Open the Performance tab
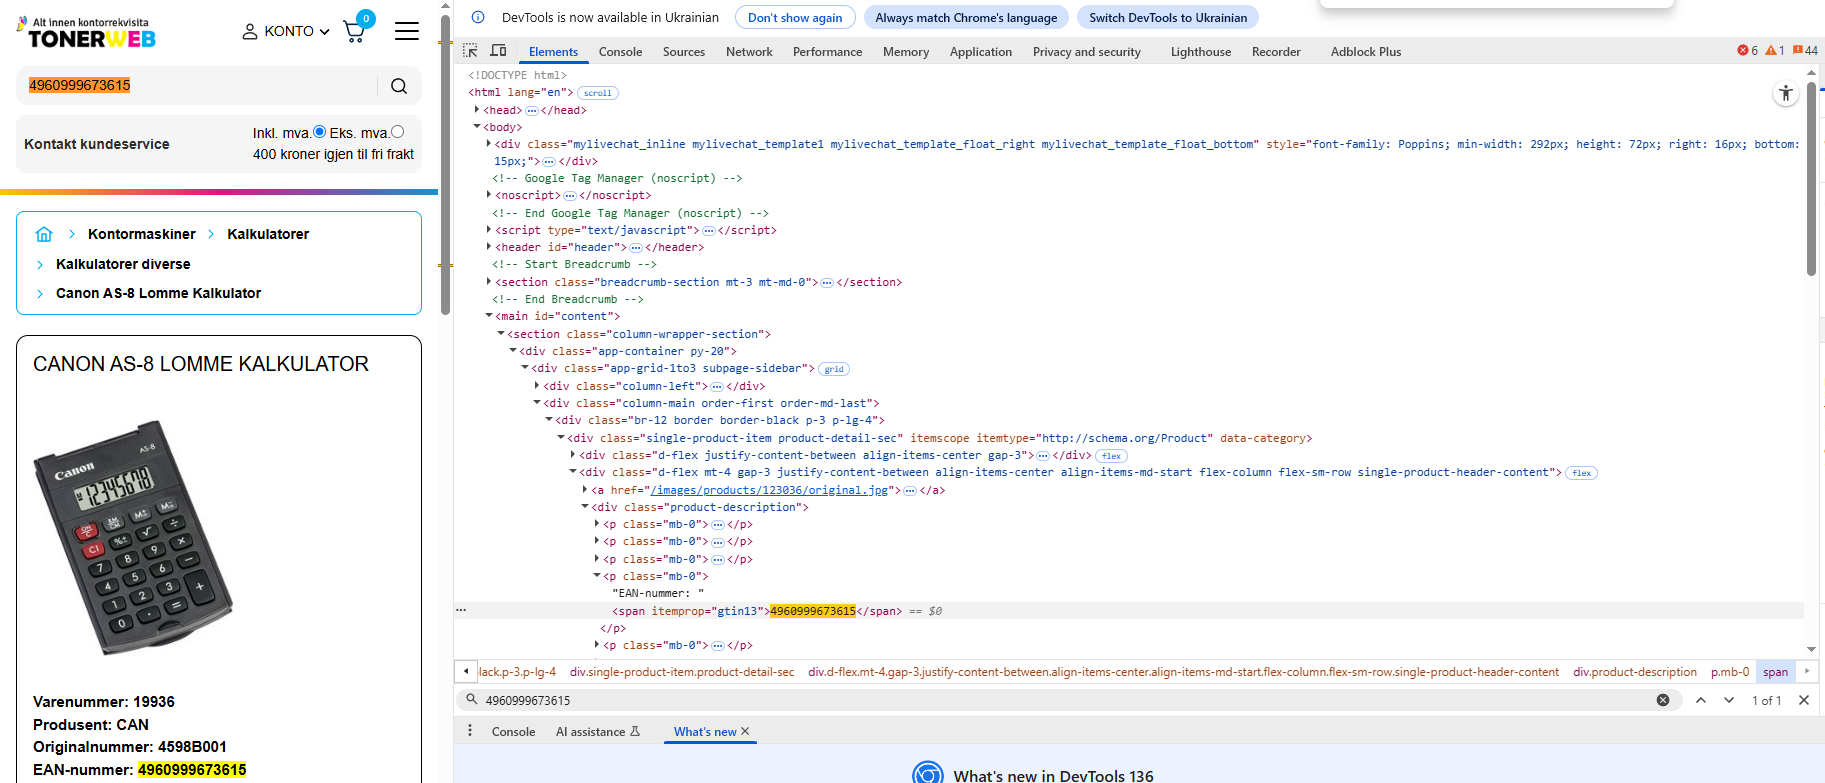Viewport: 1825px width, 783px height. pyautogui.click(x=827, y=52)
